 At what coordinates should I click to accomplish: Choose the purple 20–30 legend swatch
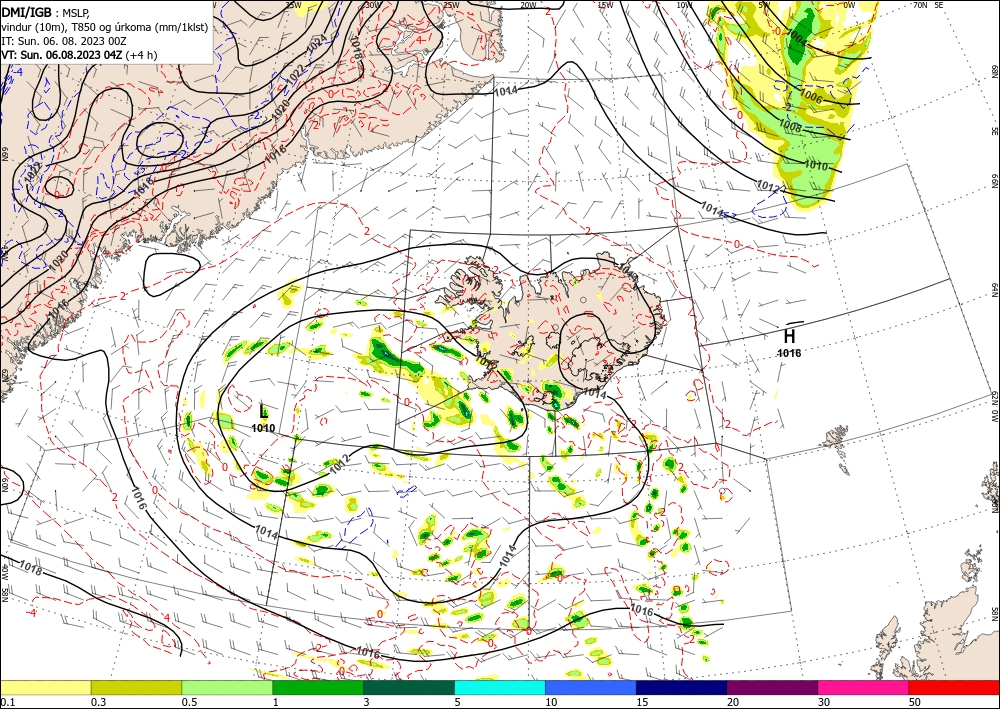point(772,687)
